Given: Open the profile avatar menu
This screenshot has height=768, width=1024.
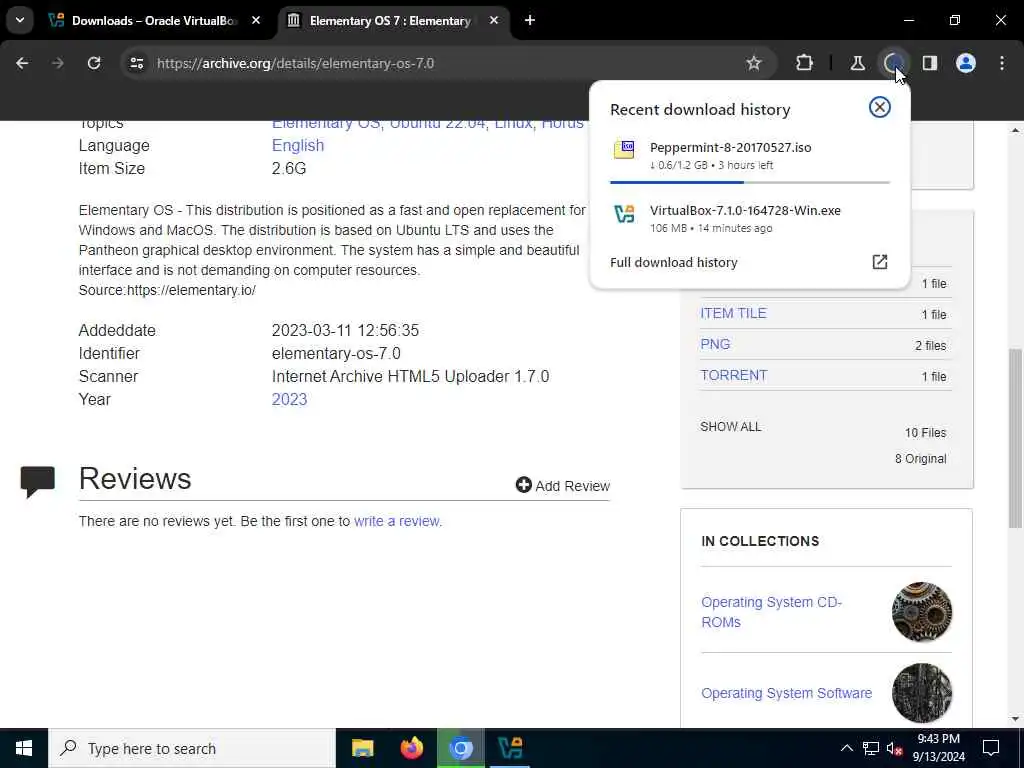Looking at the screenshot, I should 966,63.
